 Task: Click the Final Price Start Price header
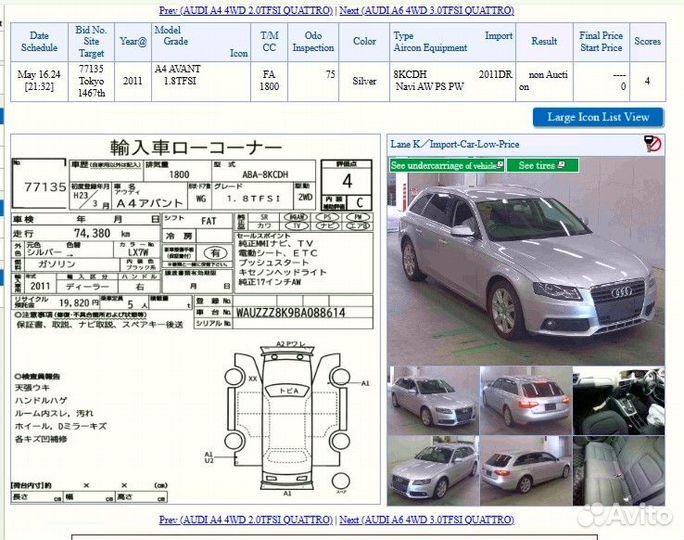coord(601,42)
